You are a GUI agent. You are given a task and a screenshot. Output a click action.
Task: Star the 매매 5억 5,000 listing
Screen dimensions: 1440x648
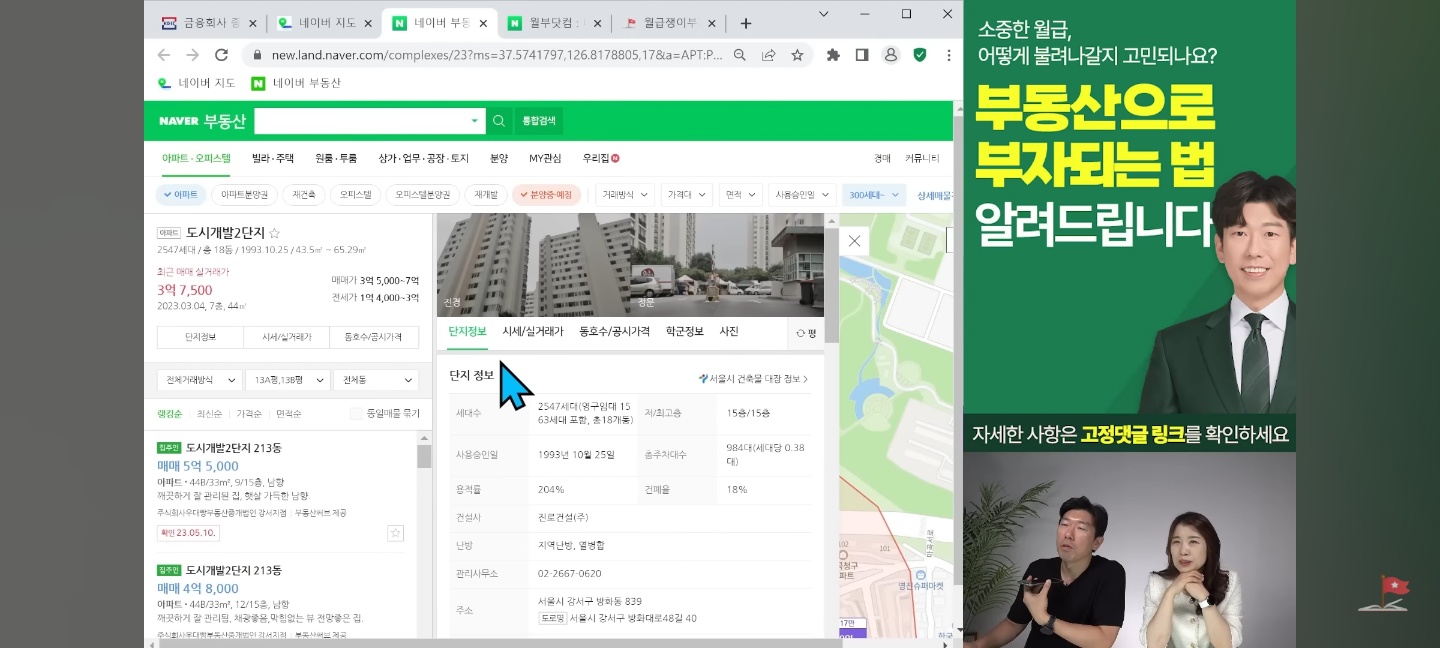395,533
